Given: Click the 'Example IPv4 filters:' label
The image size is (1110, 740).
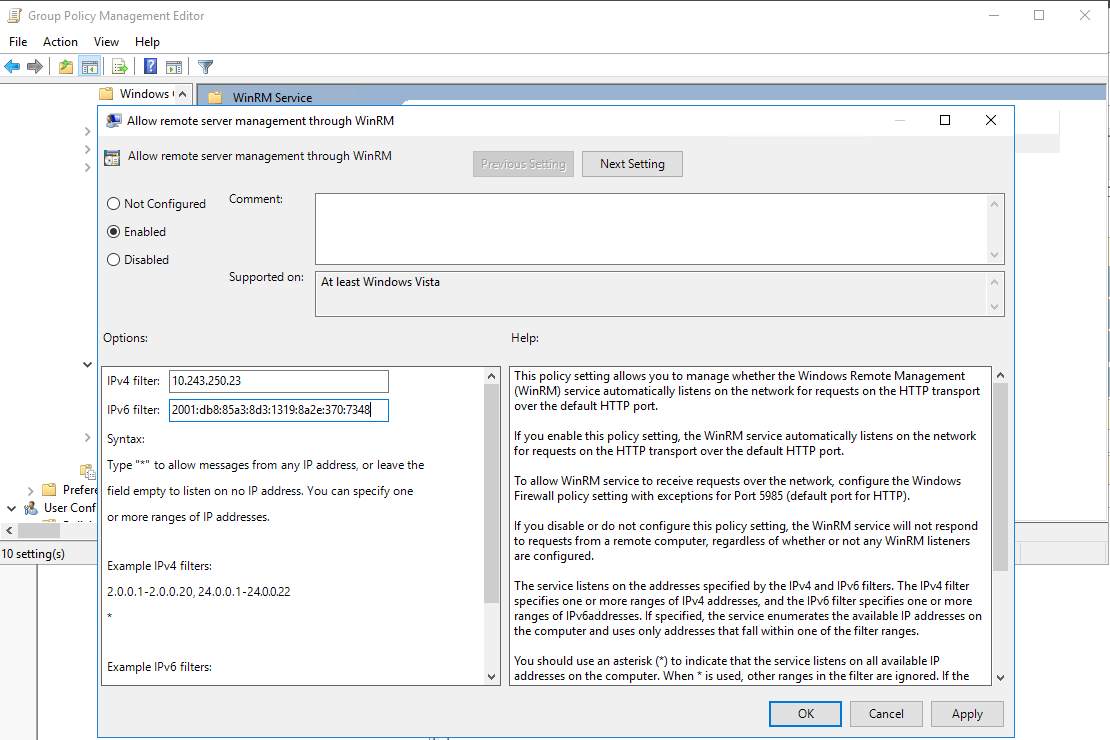Looking at the screenshot, I should (159, 566).
